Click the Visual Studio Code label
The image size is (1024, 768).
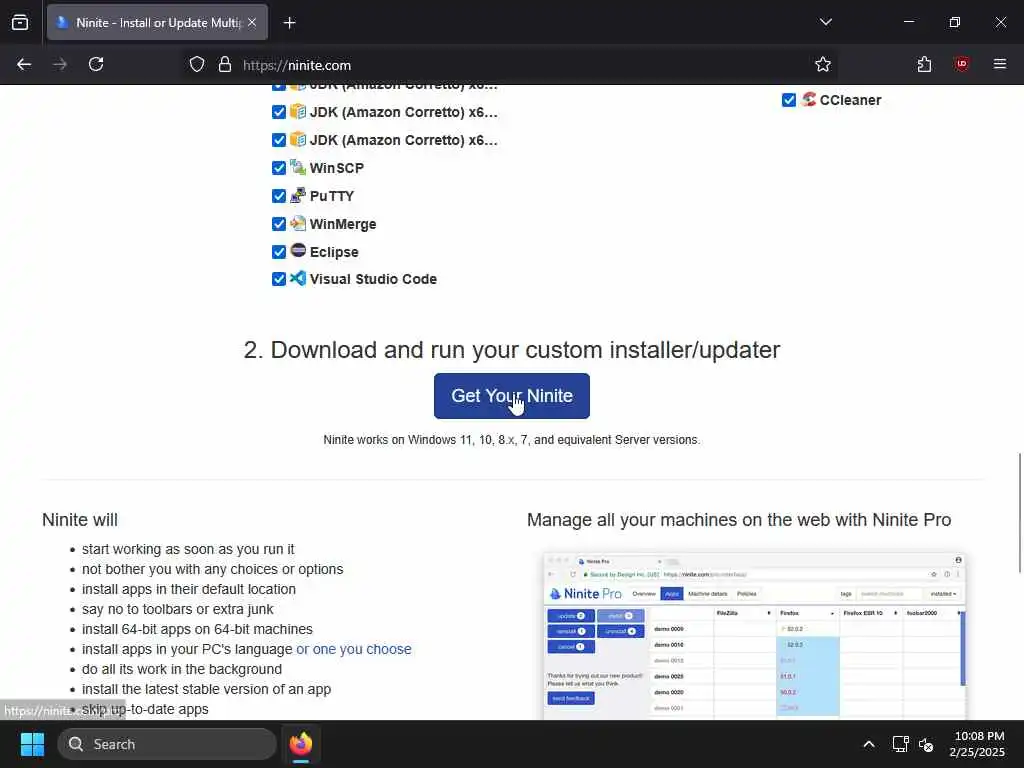(373, 279)
